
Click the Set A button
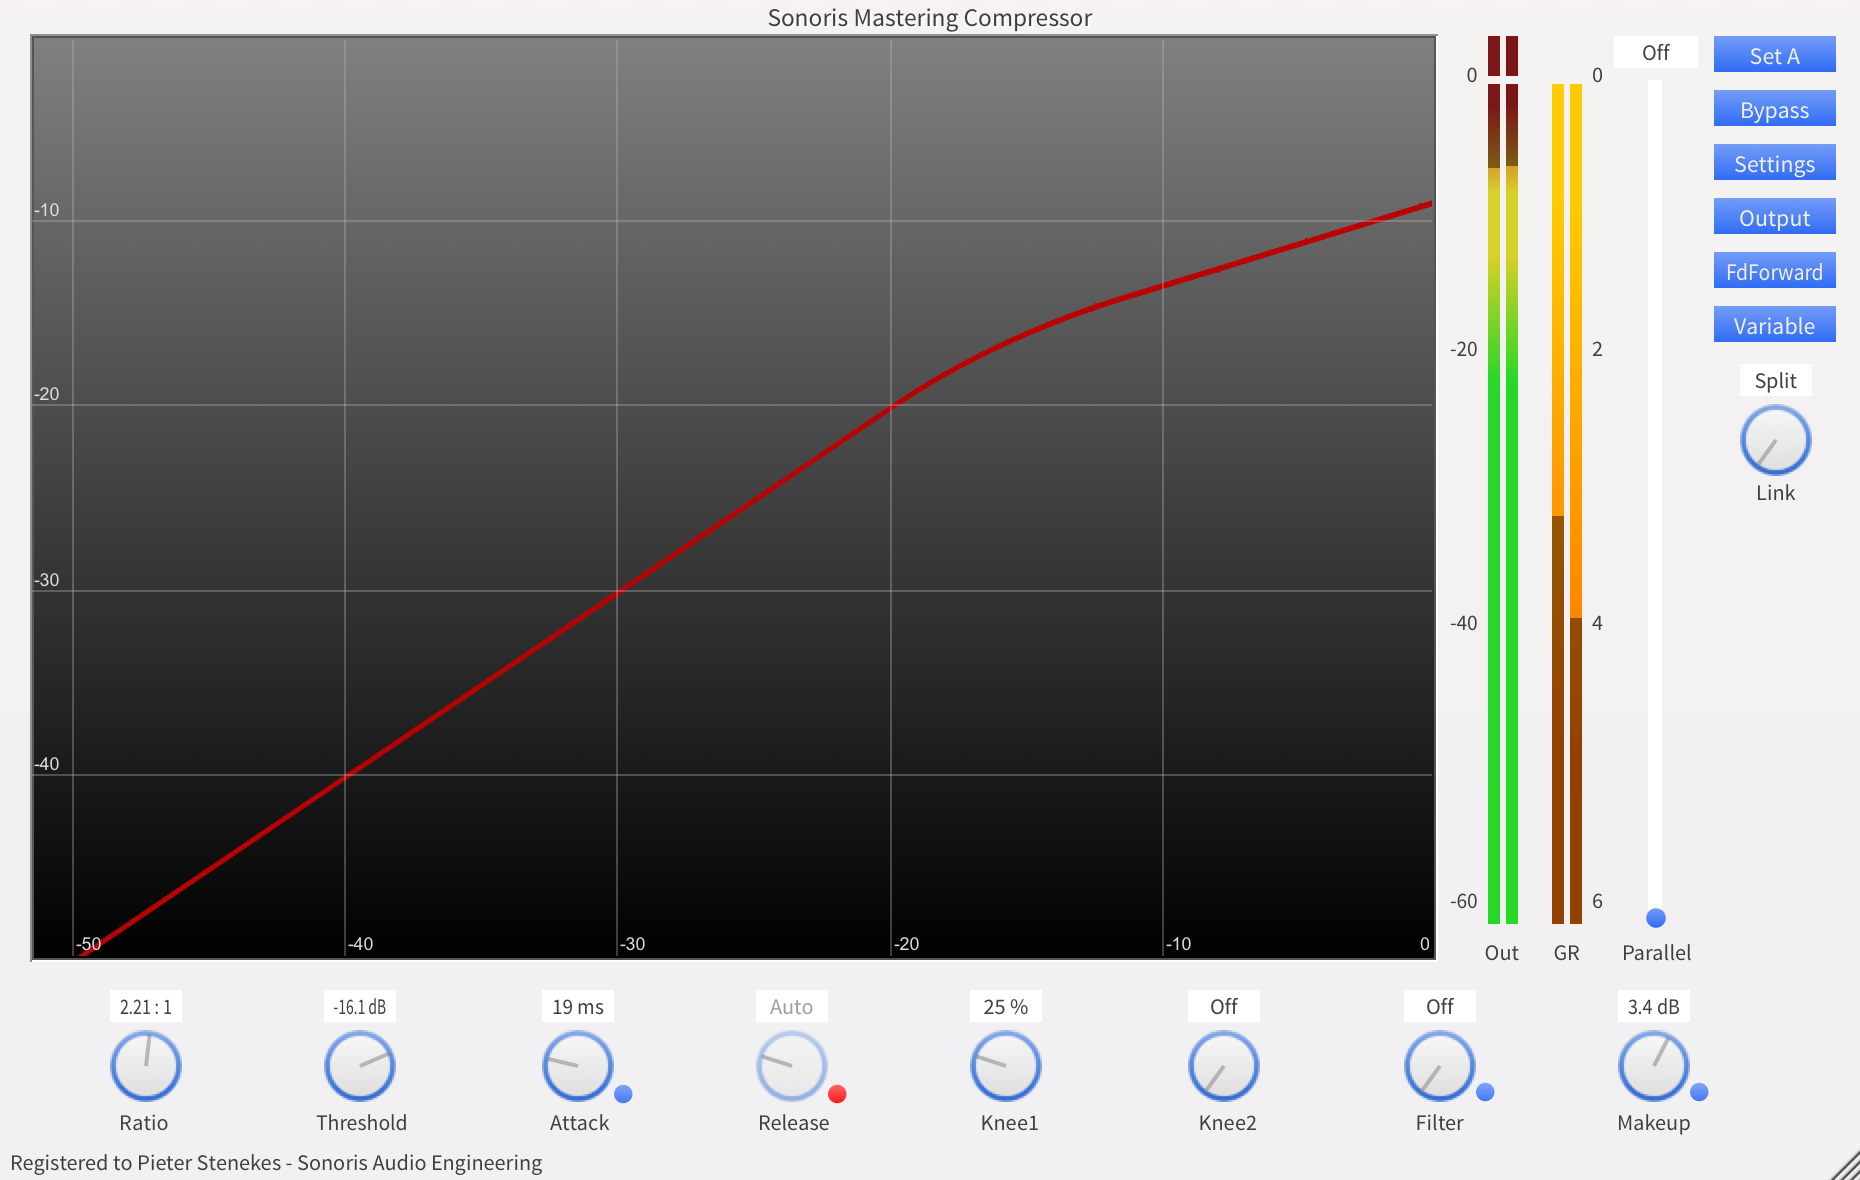coord(1774,55)
